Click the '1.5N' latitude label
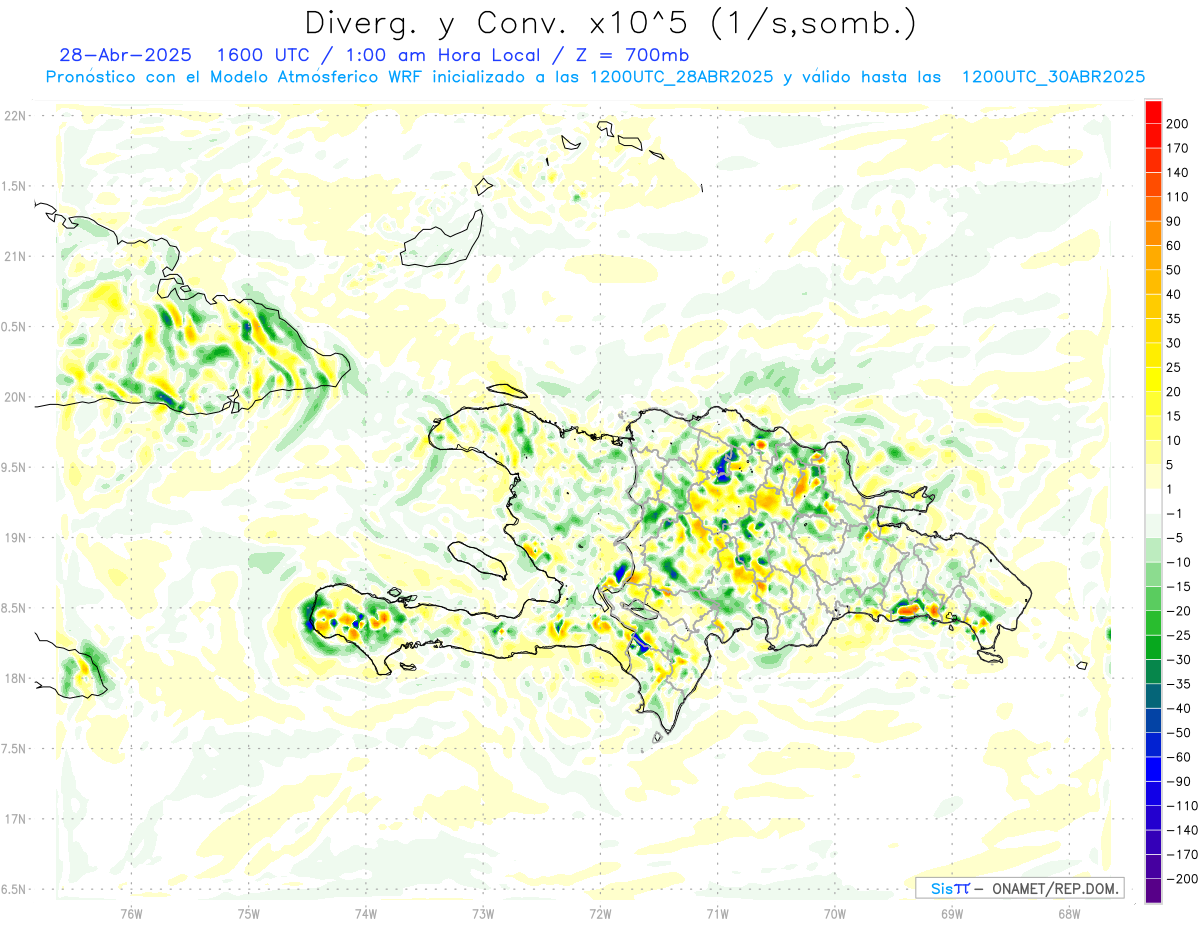 point(13,186)
